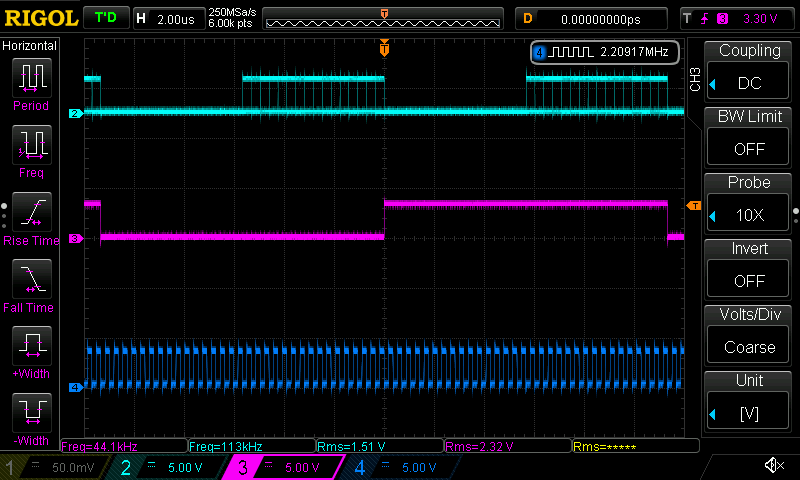
Task: Click the 6.00k pts memory depth text
Action: tap(230, 23)
